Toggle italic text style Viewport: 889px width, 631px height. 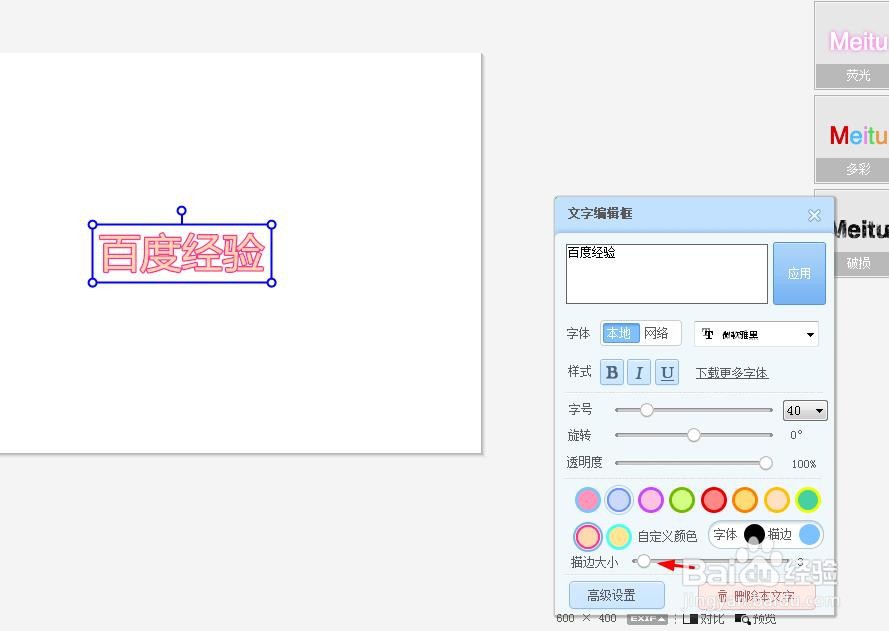point(639,372)
